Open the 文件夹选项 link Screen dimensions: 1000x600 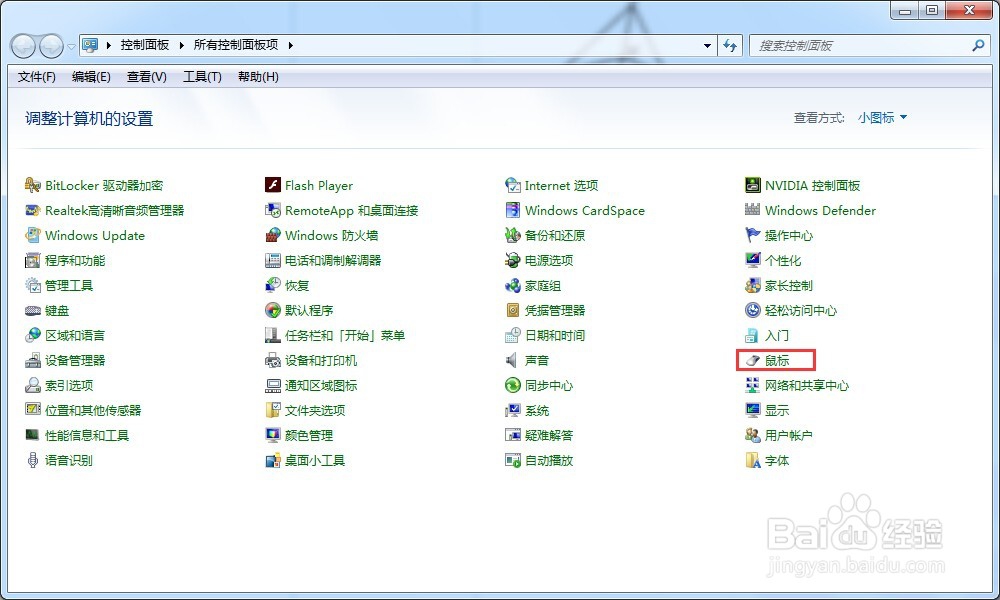pyautogui.click(x=315, y=411)
